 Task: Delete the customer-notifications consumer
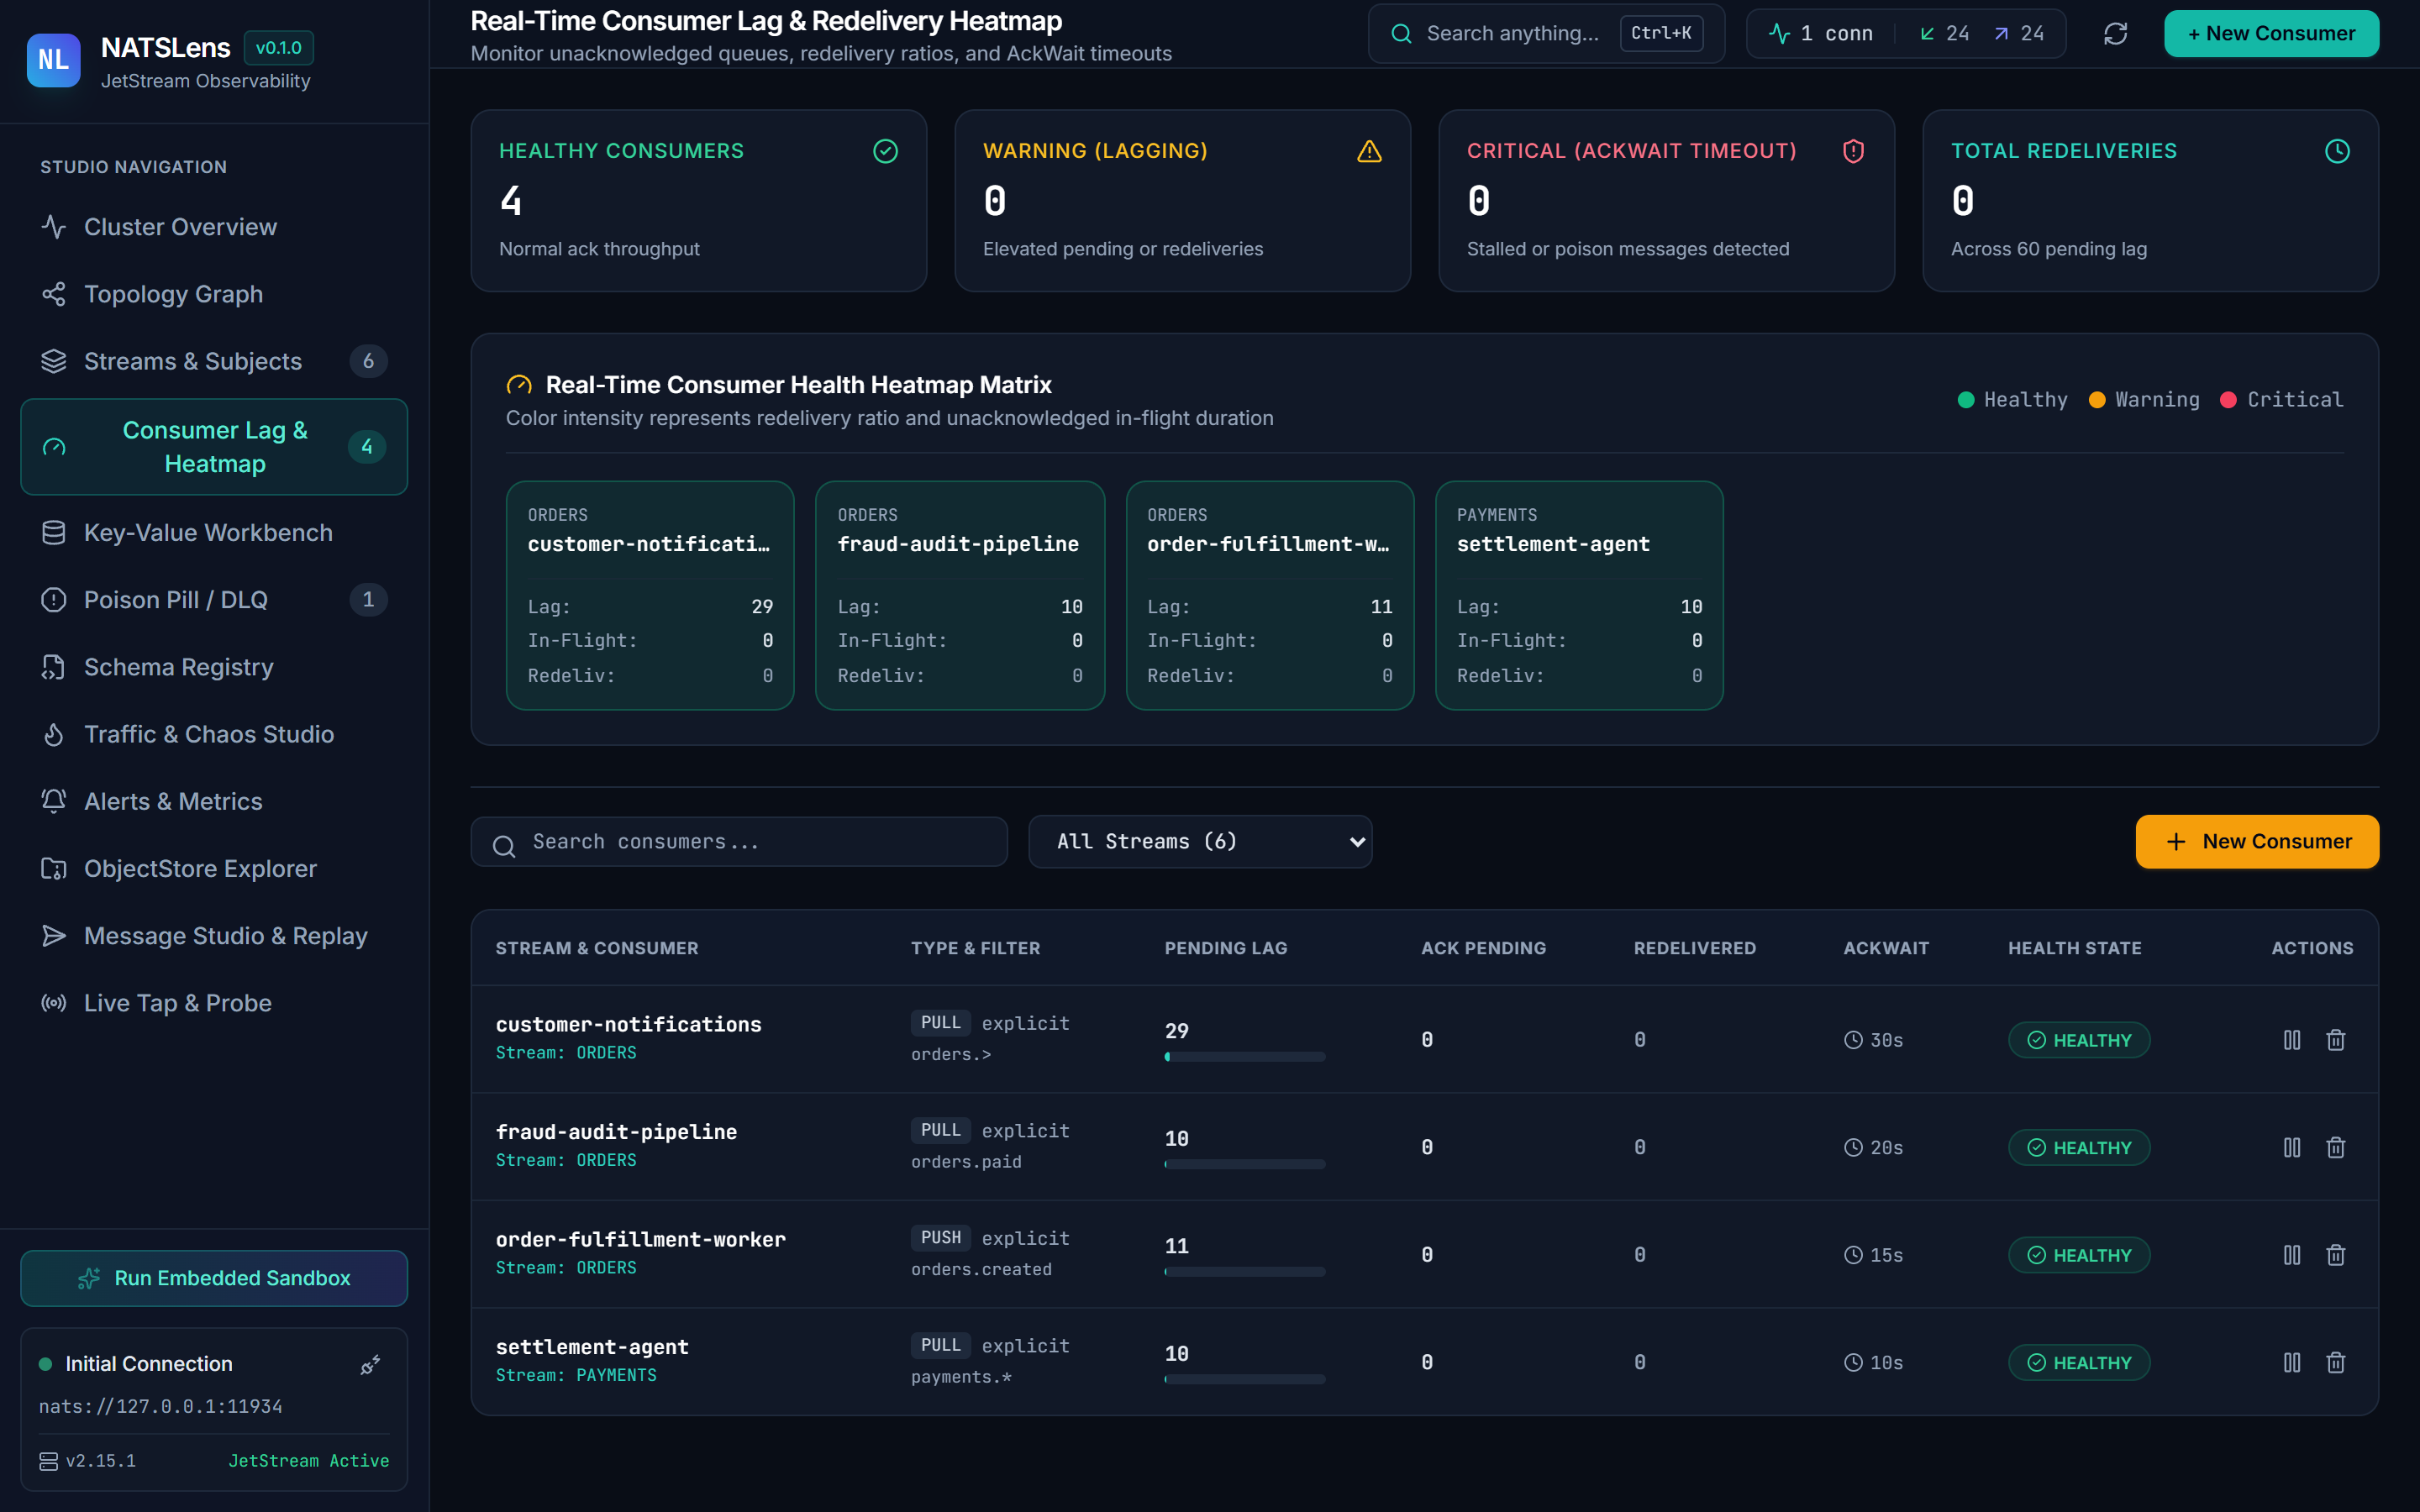pyautogui.click(x=2336, y=1040)
